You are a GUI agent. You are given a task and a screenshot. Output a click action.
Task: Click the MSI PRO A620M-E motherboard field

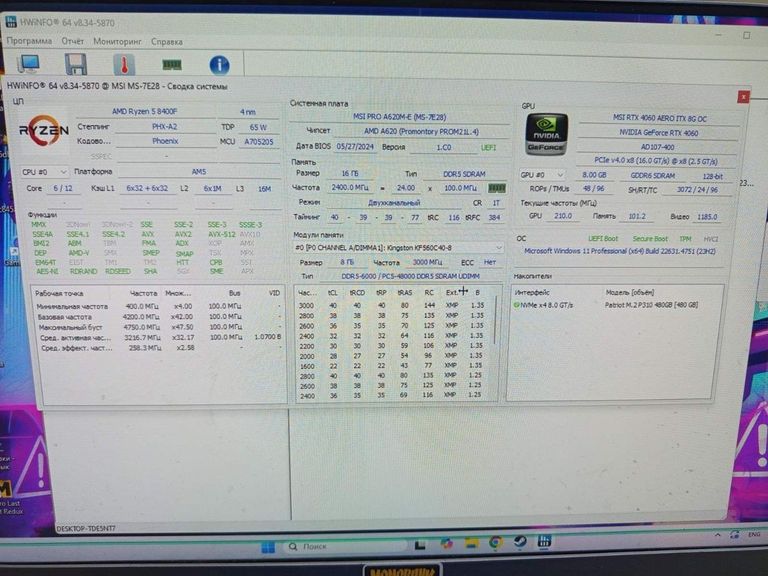coord(399,117)
